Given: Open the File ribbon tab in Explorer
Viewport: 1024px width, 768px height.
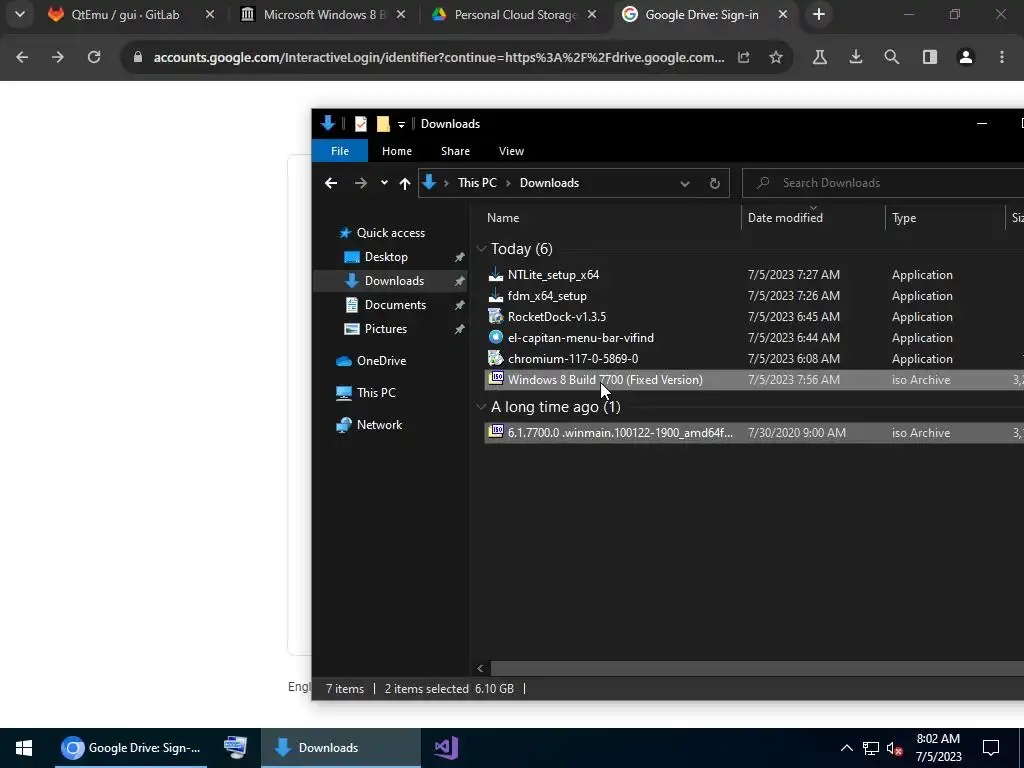Looking at the screenshot, I should click(340, 151).
